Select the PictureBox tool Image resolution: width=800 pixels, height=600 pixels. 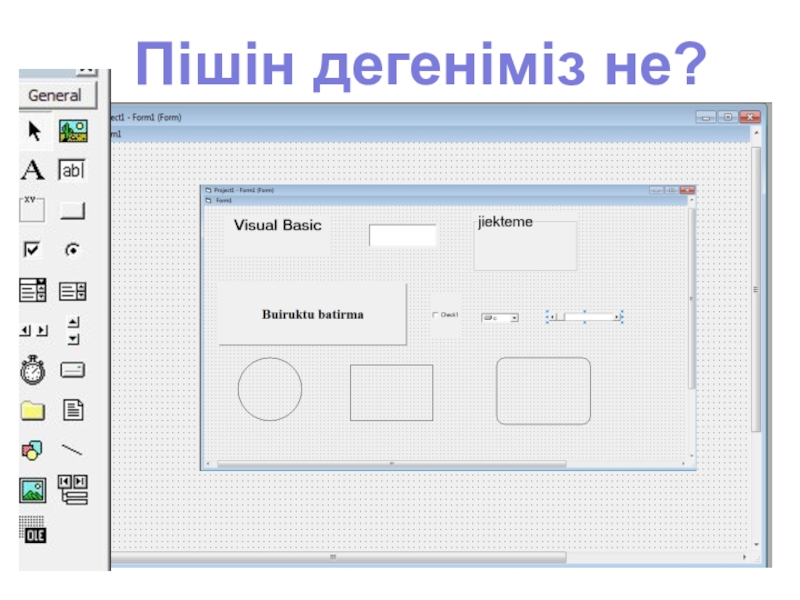click(73, 131)
